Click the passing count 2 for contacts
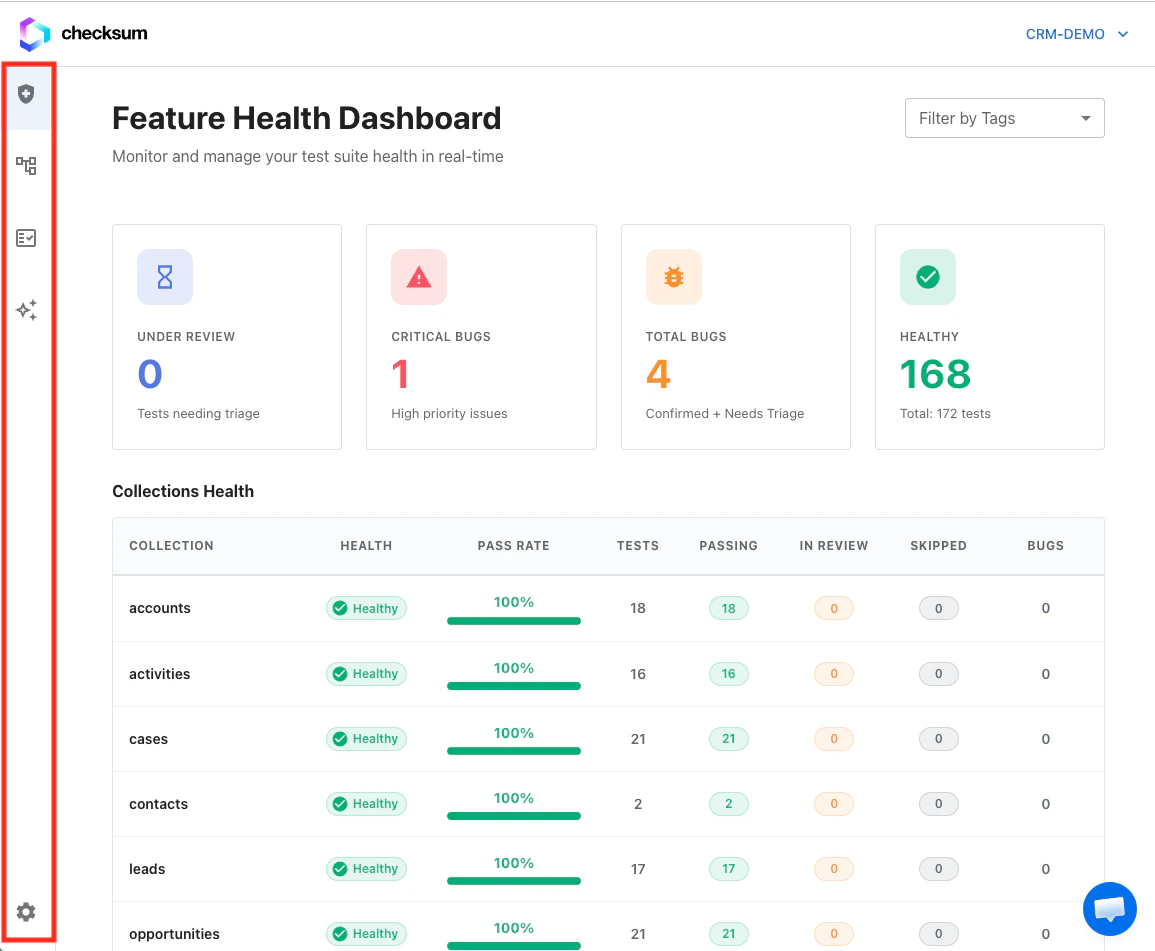 729,804
